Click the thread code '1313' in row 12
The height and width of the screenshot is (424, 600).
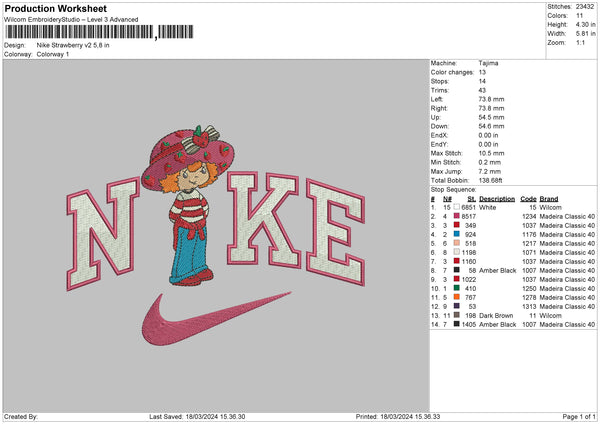pyautogui.click(x=529, y=307)
